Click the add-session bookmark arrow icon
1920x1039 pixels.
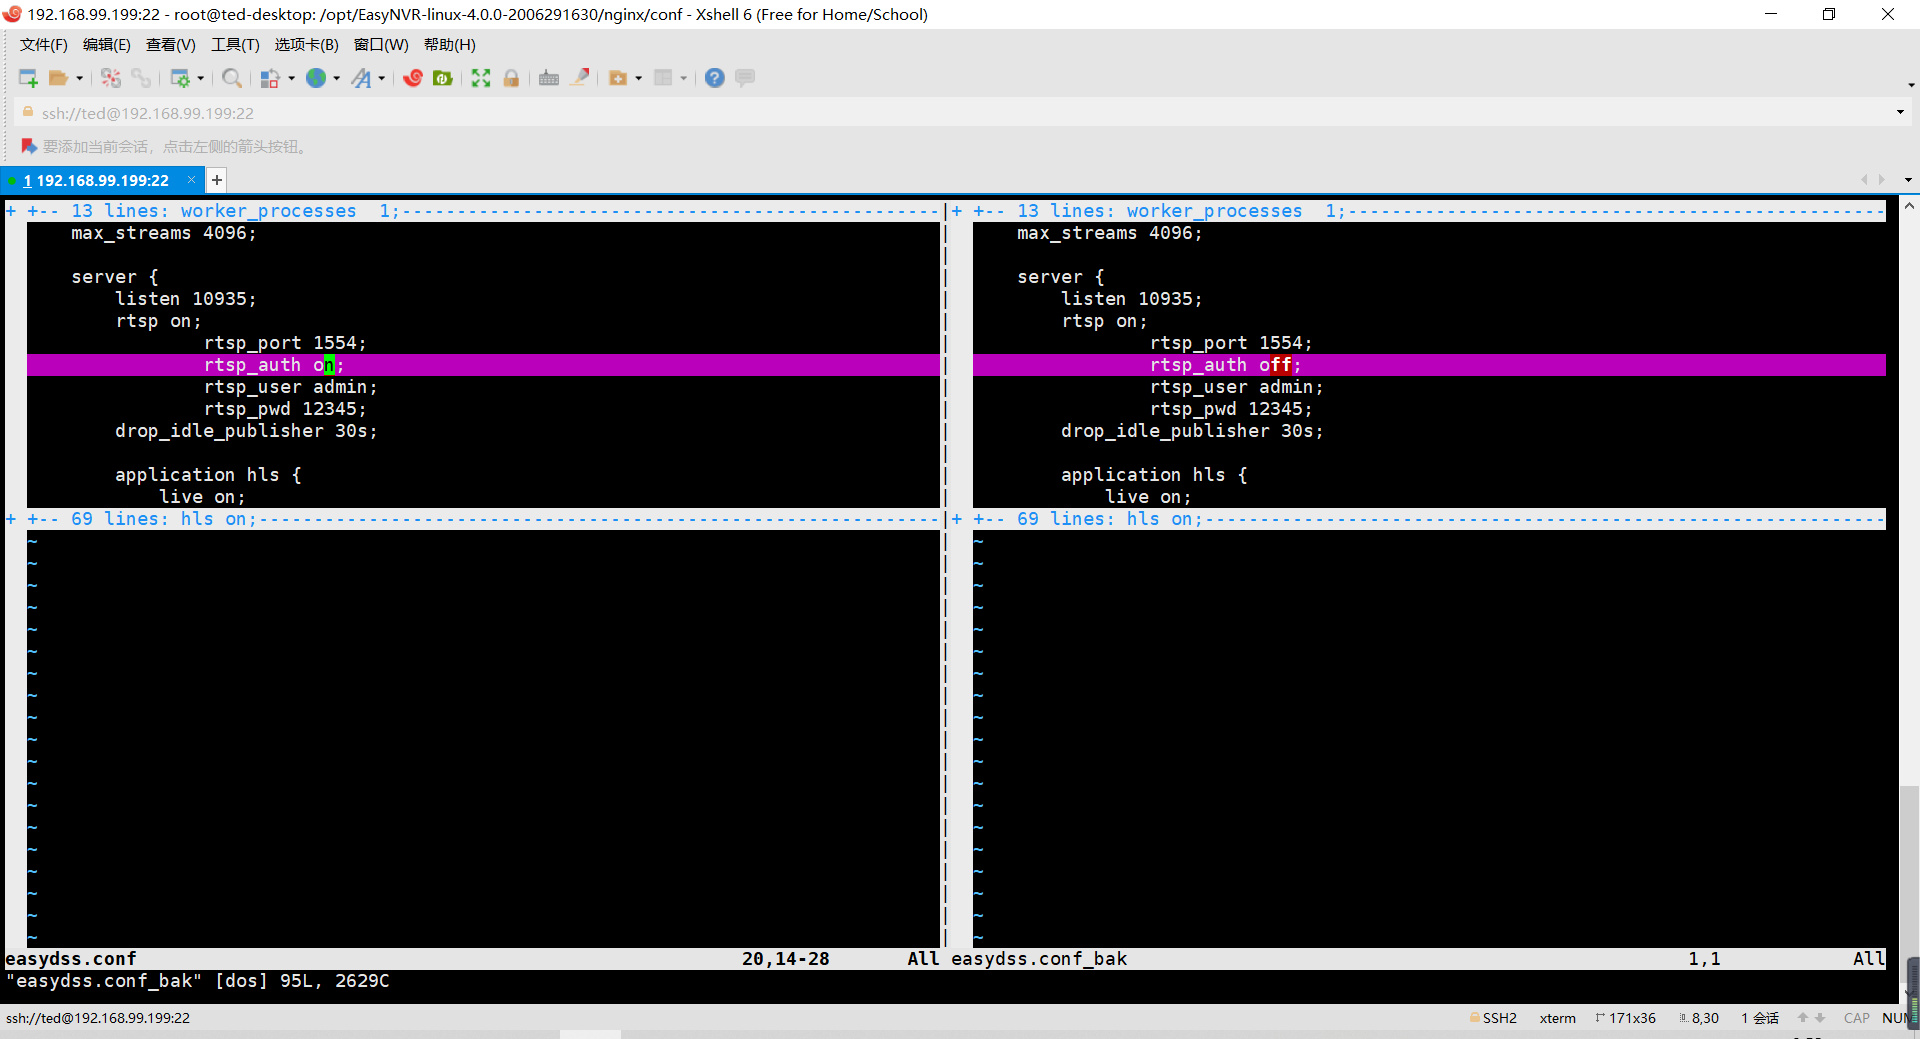(x=29, y=147)
